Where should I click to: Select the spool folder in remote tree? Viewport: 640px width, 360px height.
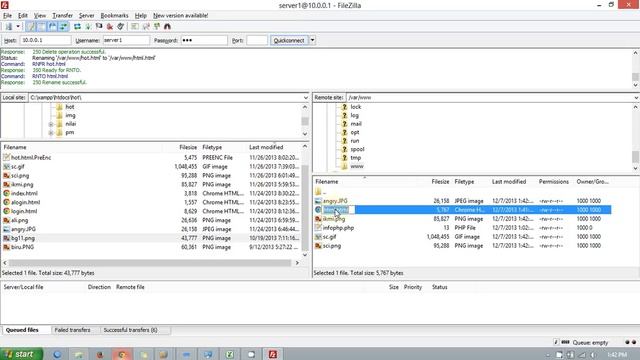point(357,149)
